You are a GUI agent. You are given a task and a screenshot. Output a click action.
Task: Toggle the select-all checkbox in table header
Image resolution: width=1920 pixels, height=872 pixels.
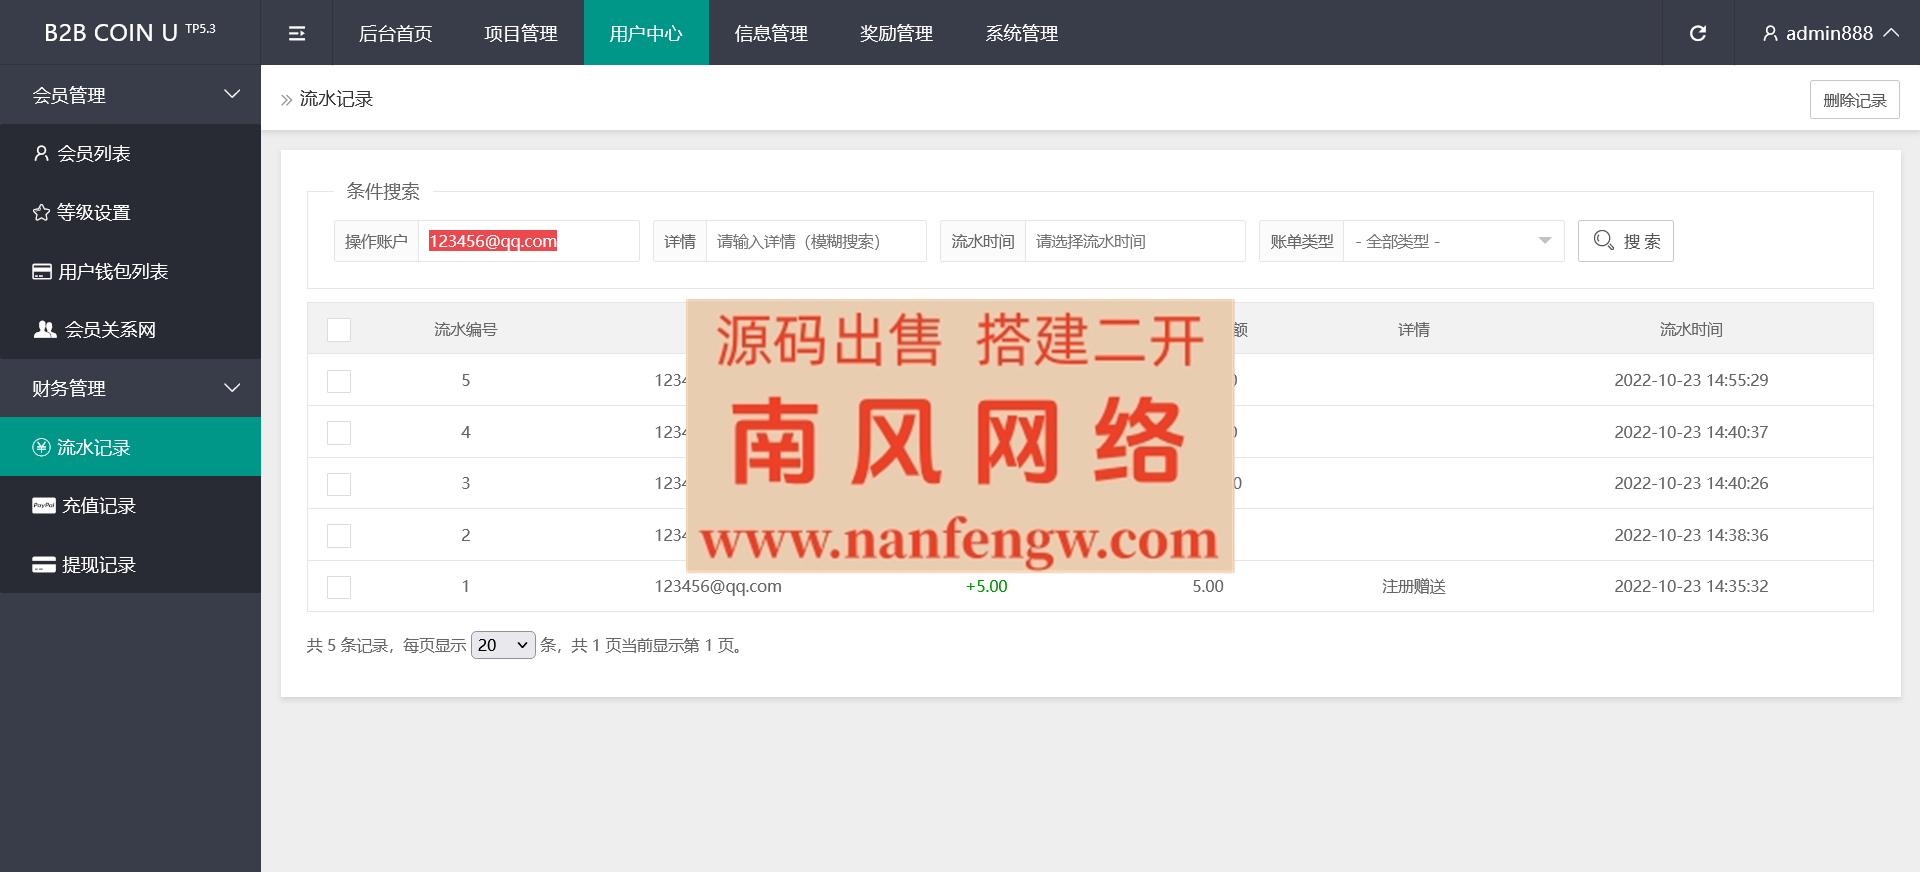pyautogui.click(x=339, y=330)
